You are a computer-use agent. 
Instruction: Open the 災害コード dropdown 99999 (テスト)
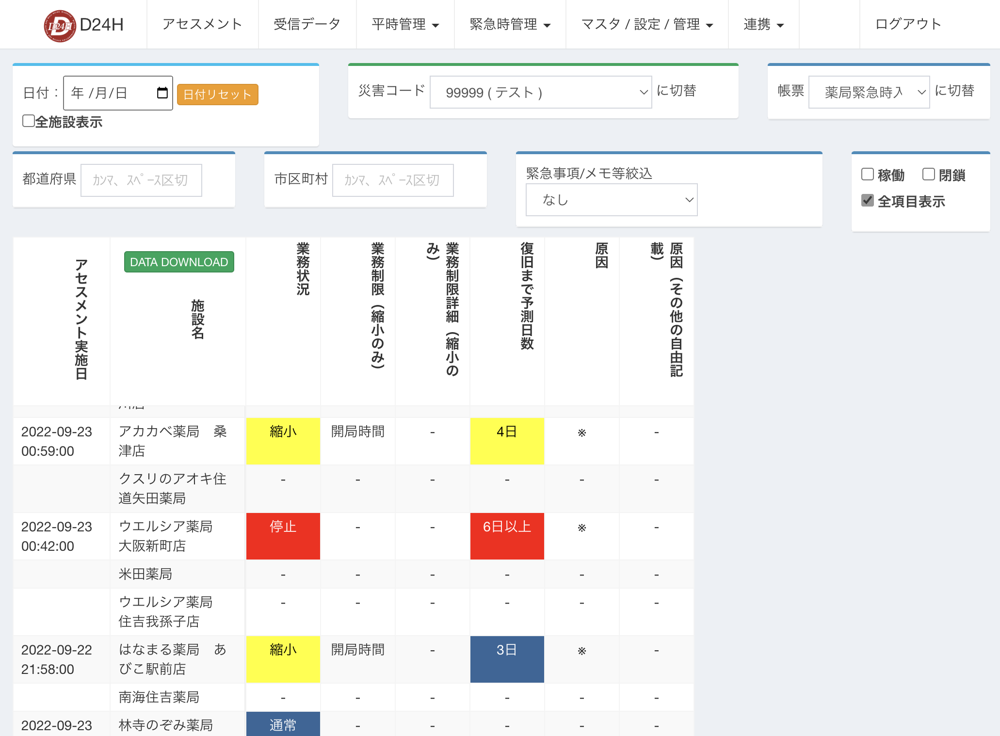point(541,92)
